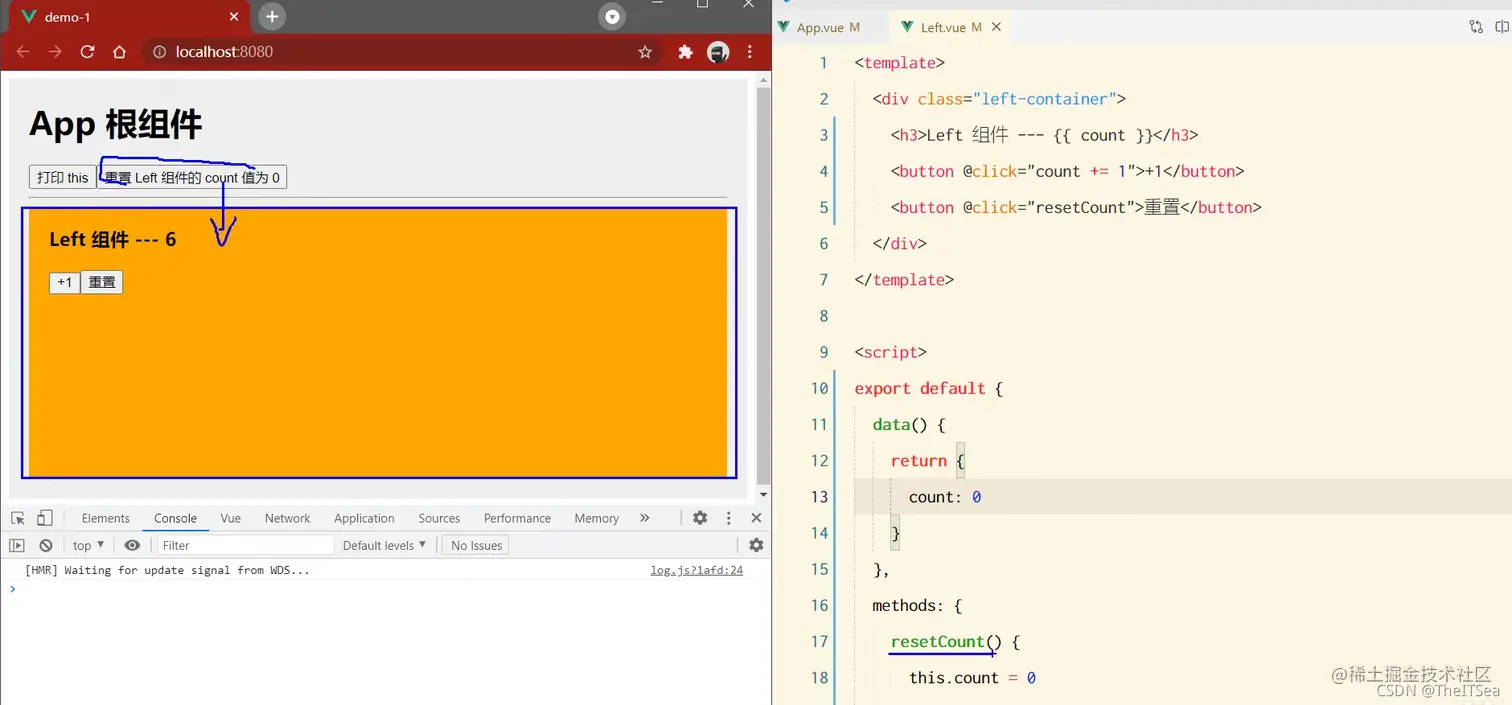This screenshot has width=1512, height=705.
Task: Click the HMR waiting console message
Action: [x=167, y=570]
